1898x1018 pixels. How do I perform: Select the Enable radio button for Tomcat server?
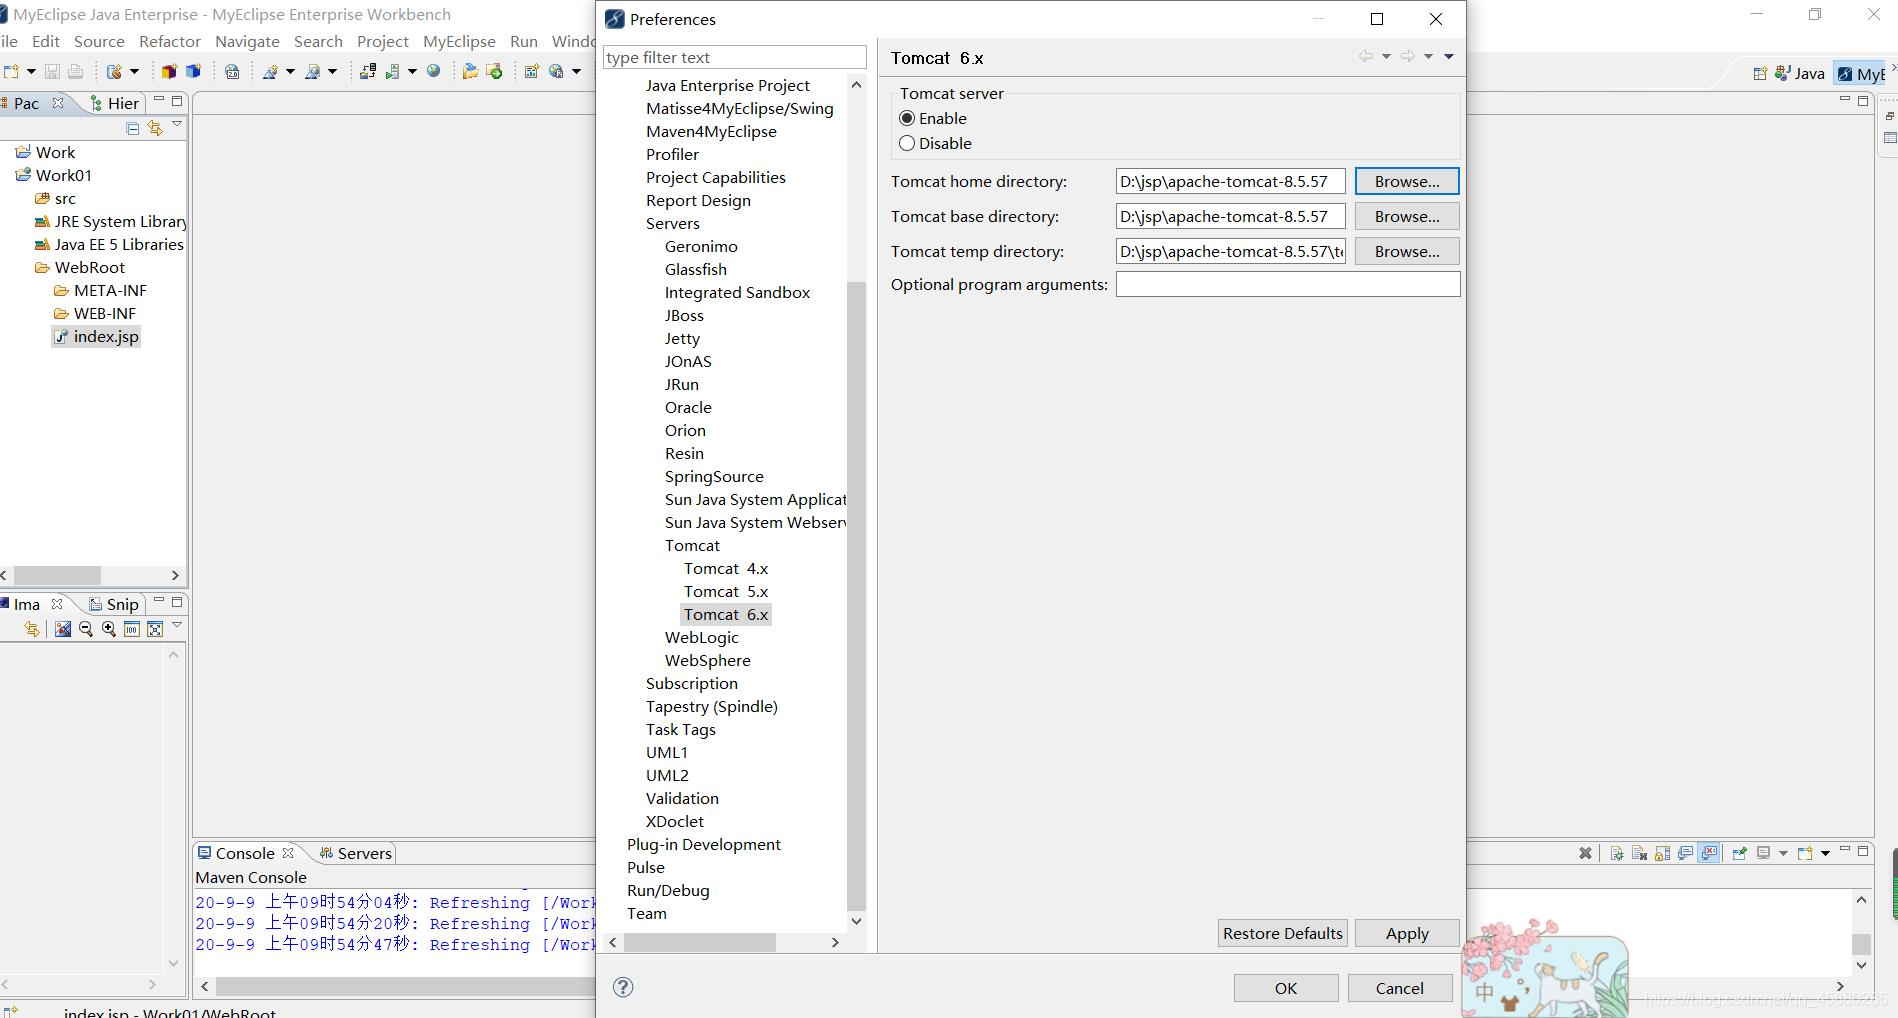[907, 118]
